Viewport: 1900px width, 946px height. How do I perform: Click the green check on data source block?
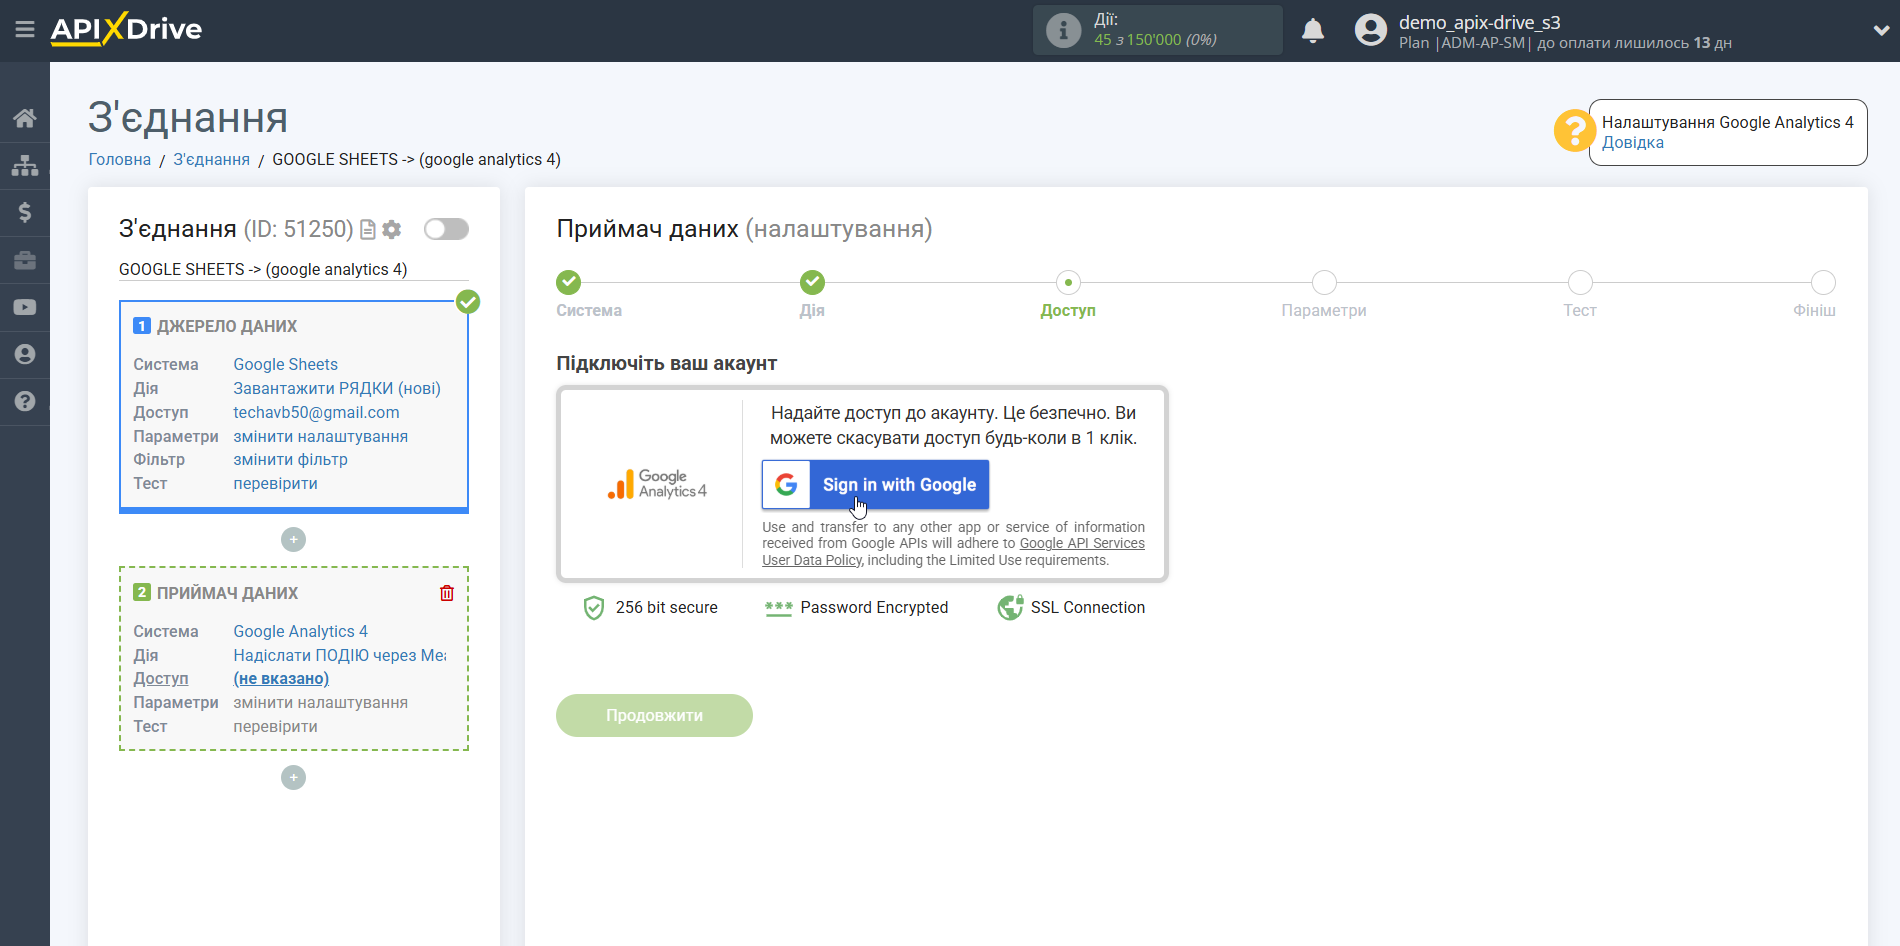pos(468,302)
